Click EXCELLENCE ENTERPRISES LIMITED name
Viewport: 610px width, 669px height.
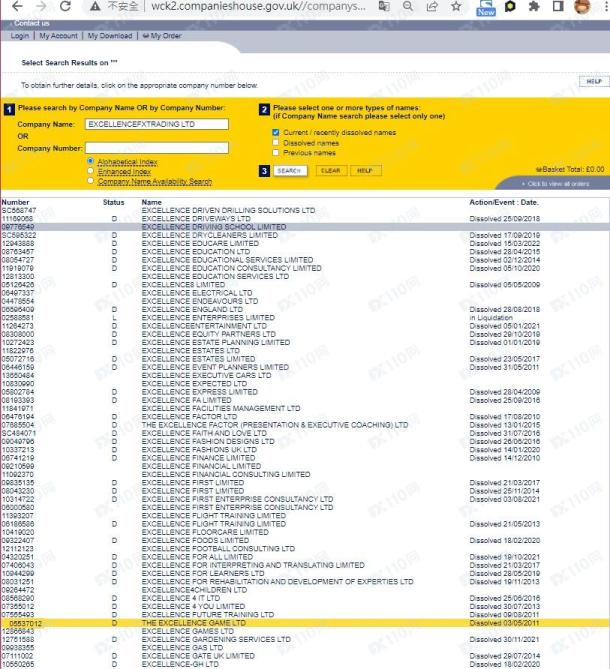(208, 318)
